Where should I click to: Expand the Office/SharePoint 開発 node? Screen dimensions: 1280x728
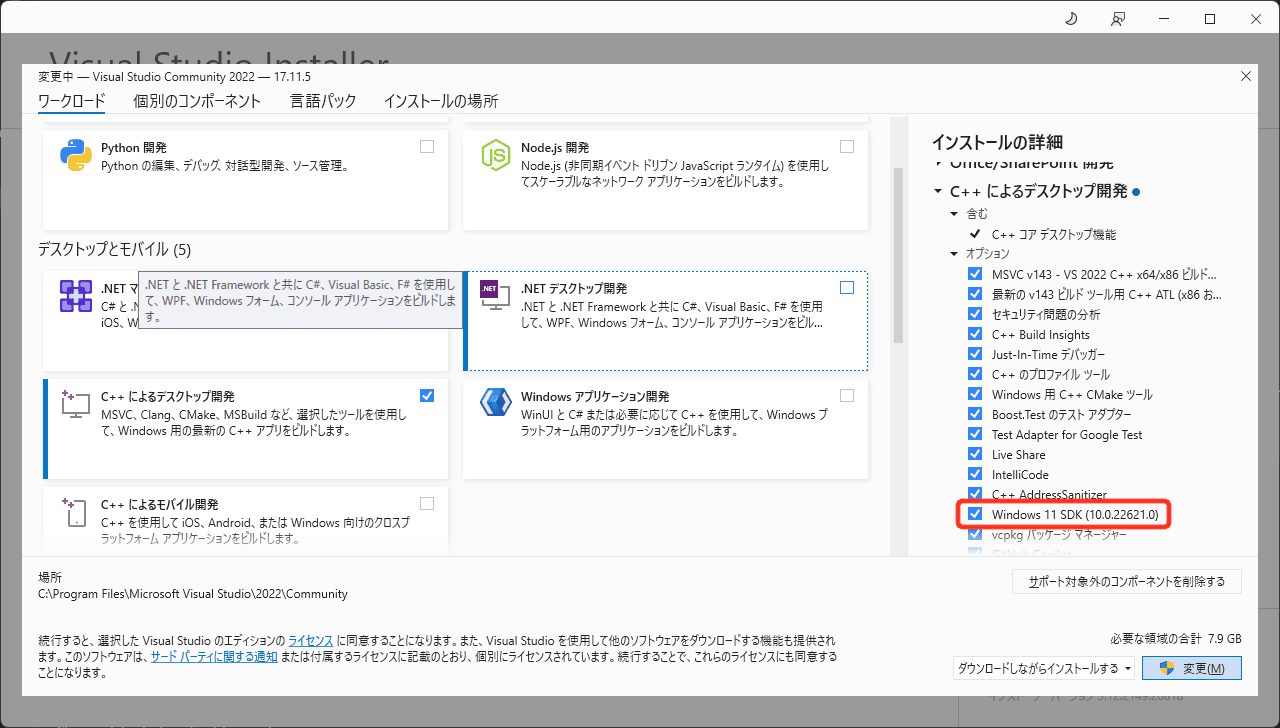[x=938, y=163]
